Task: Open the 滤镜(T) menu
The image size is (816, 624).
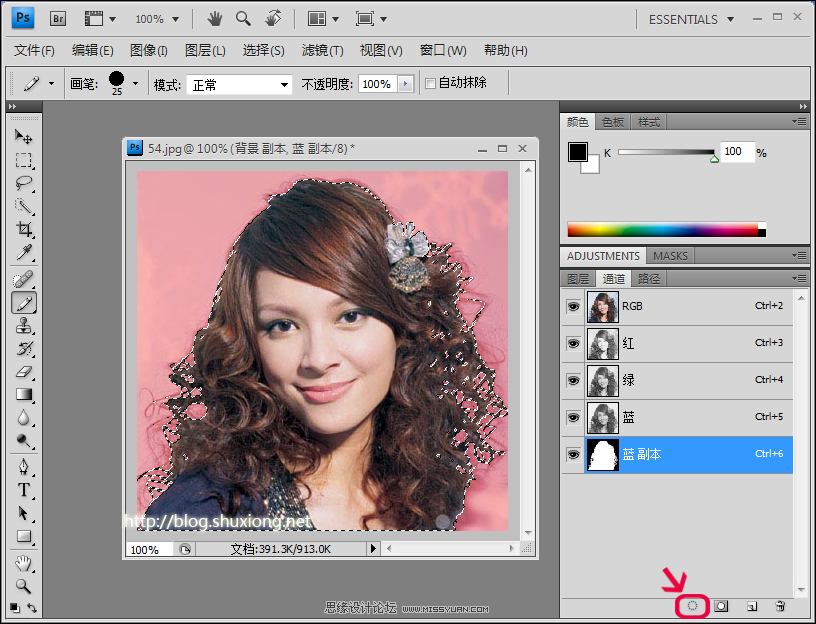Action: click(323, 50)
